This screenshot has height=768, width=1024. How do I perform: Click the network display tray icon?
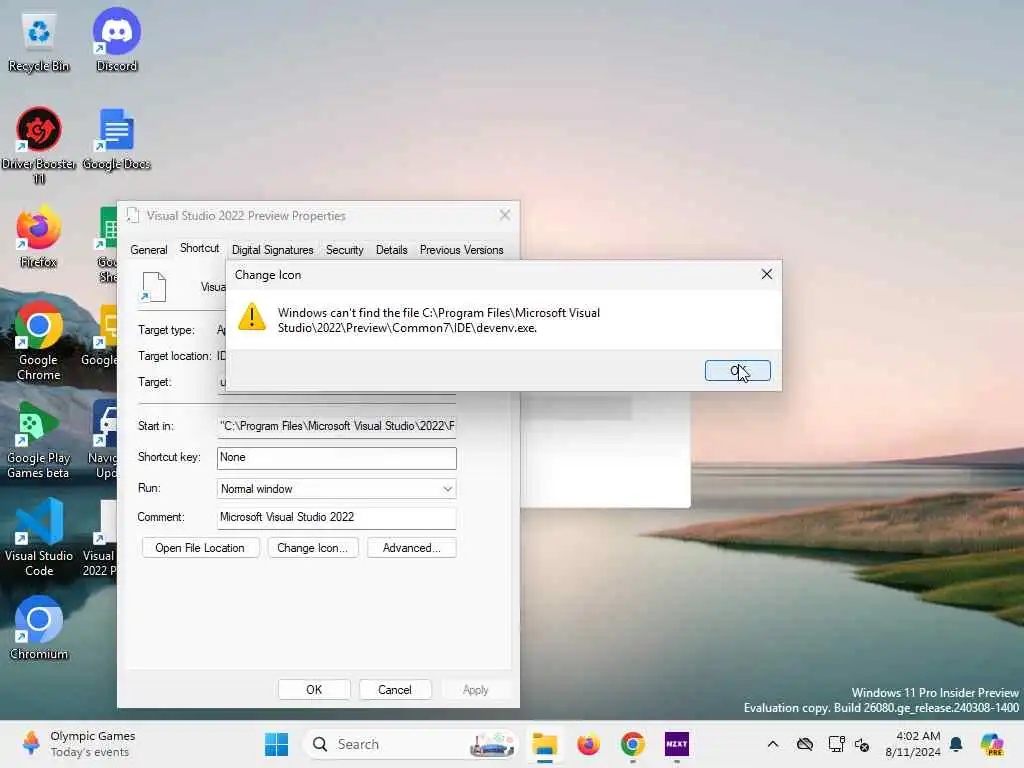point(836,744)
